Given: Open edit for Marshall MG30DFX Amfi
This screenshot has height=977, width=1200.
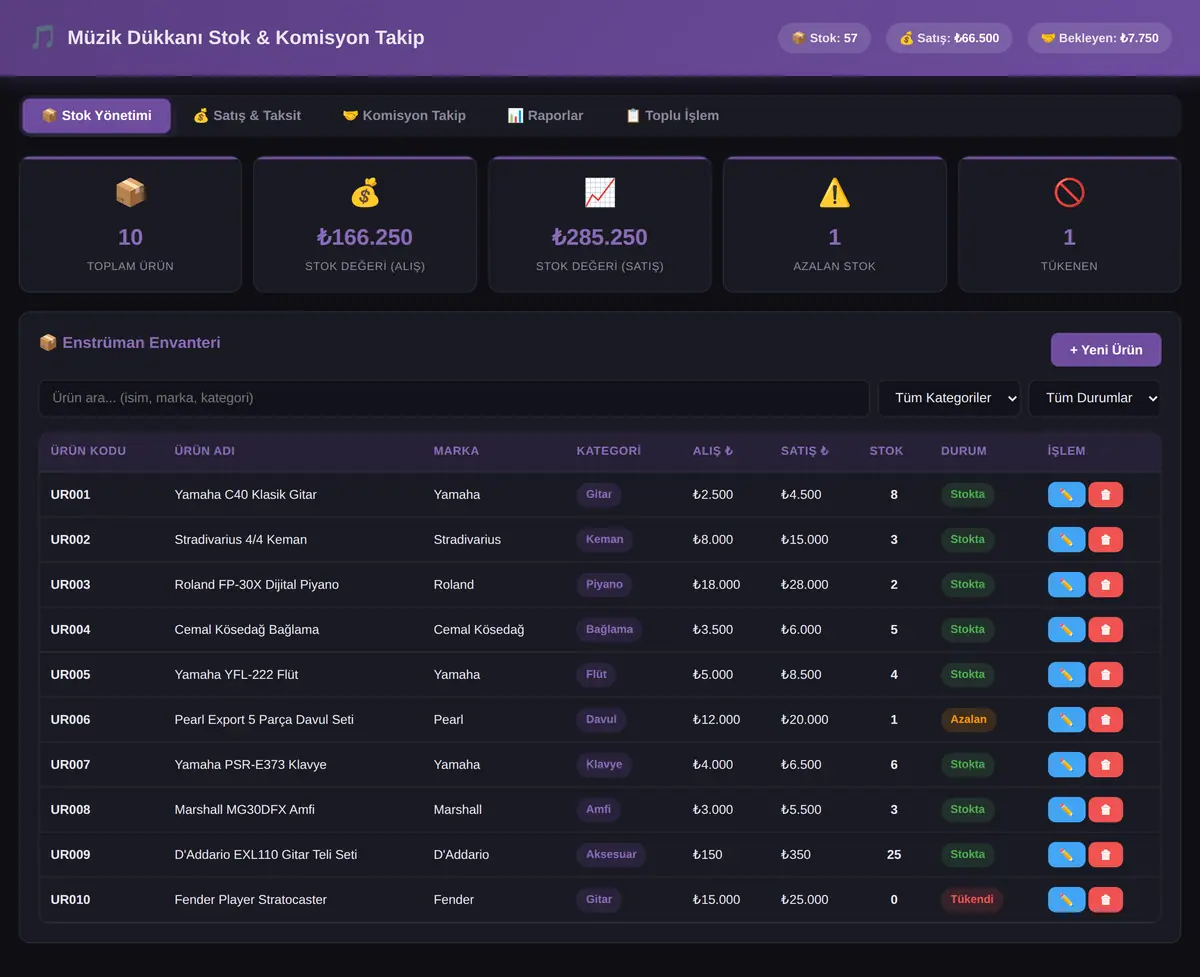Looking at the screenshot, I should point(1066,810).
